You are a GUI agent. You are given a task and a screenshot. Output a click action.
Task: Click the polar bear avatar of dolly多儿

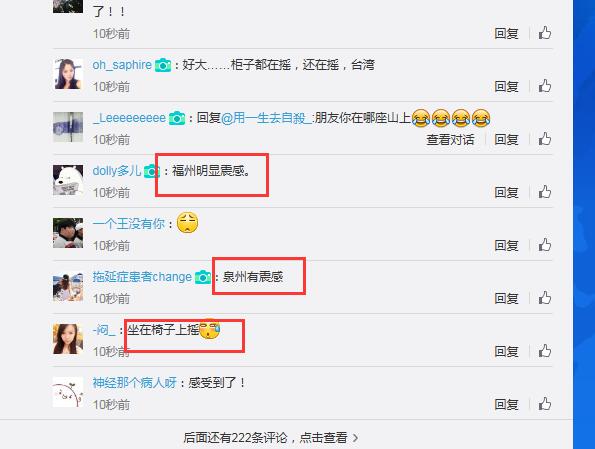point(68,180)
